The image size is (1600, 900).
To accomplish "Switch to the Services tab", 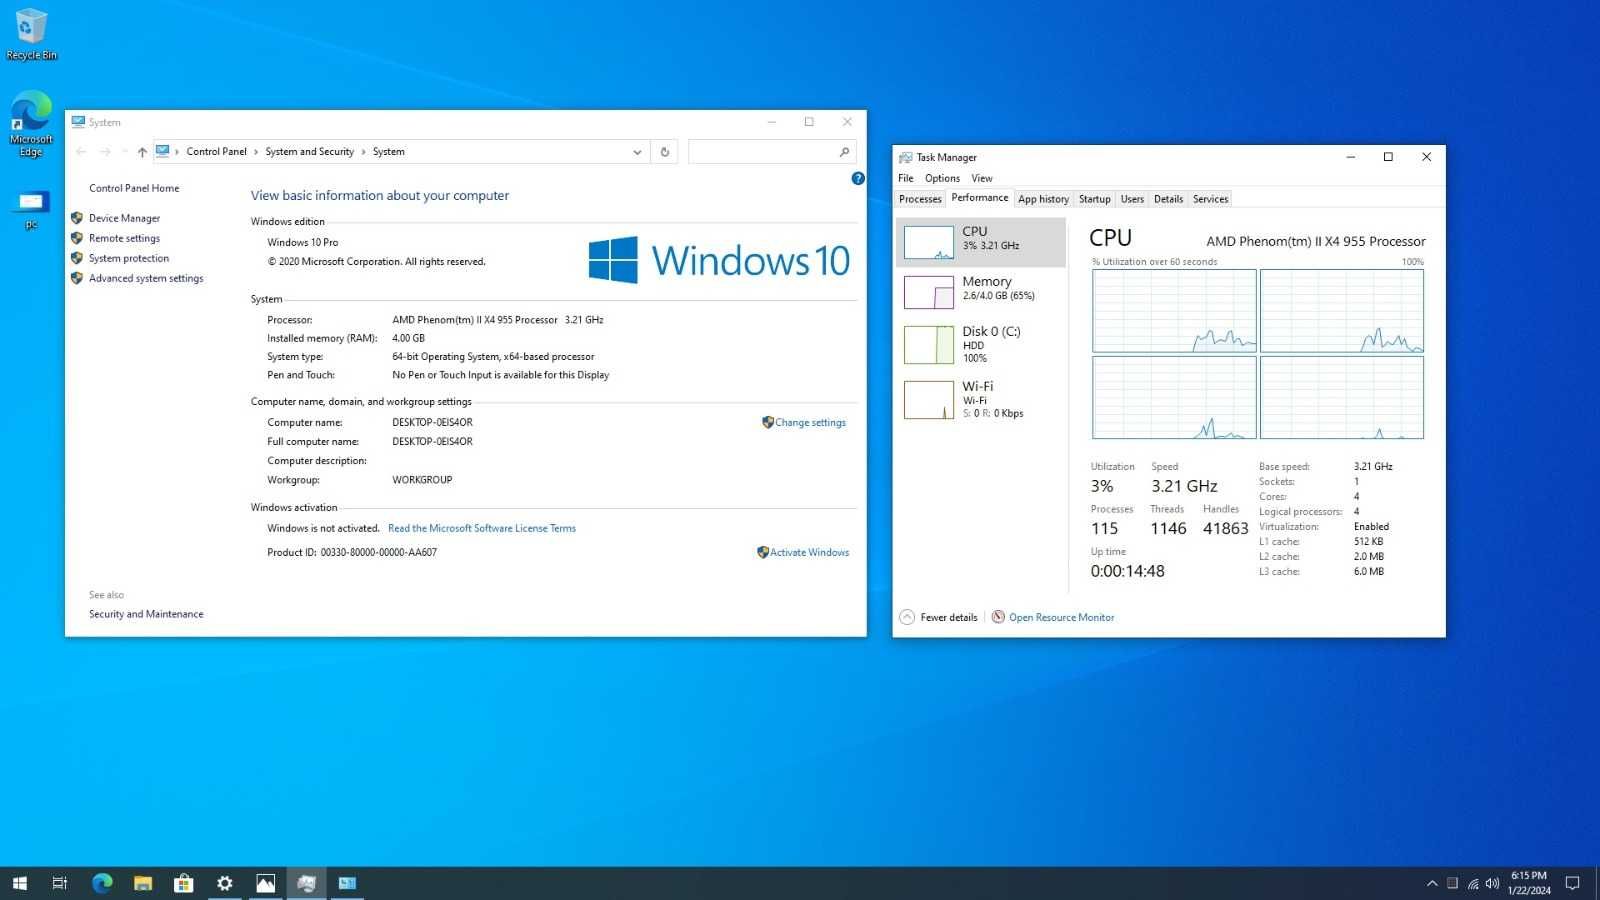I will click(1210, 199).
